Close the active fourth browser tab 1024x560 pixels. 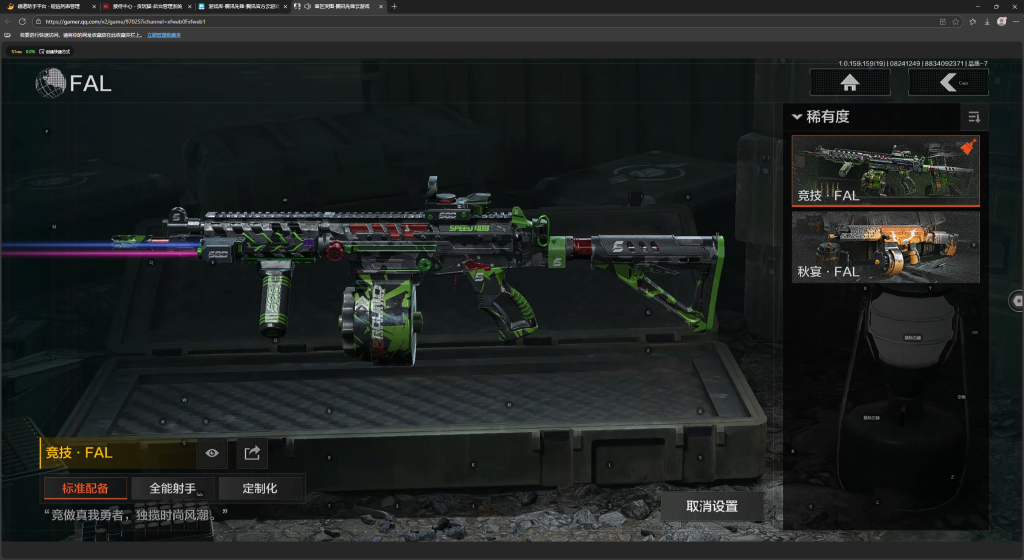pos(380,7)
